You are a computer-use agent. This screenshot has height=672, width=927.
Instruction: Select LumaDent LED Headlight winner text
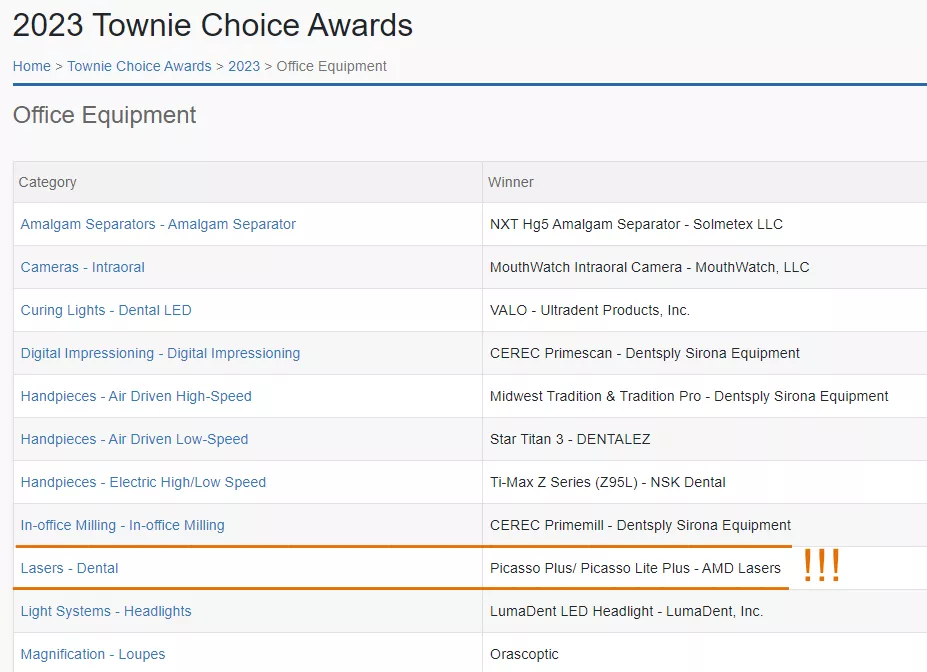[x=627, y=612]
